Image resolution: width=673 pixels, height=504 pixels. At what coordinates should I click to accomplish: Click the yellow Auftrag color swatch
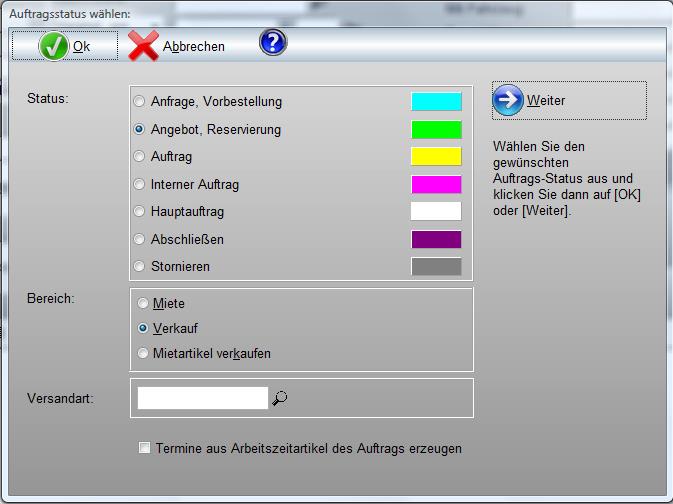[x=436, y=156]
